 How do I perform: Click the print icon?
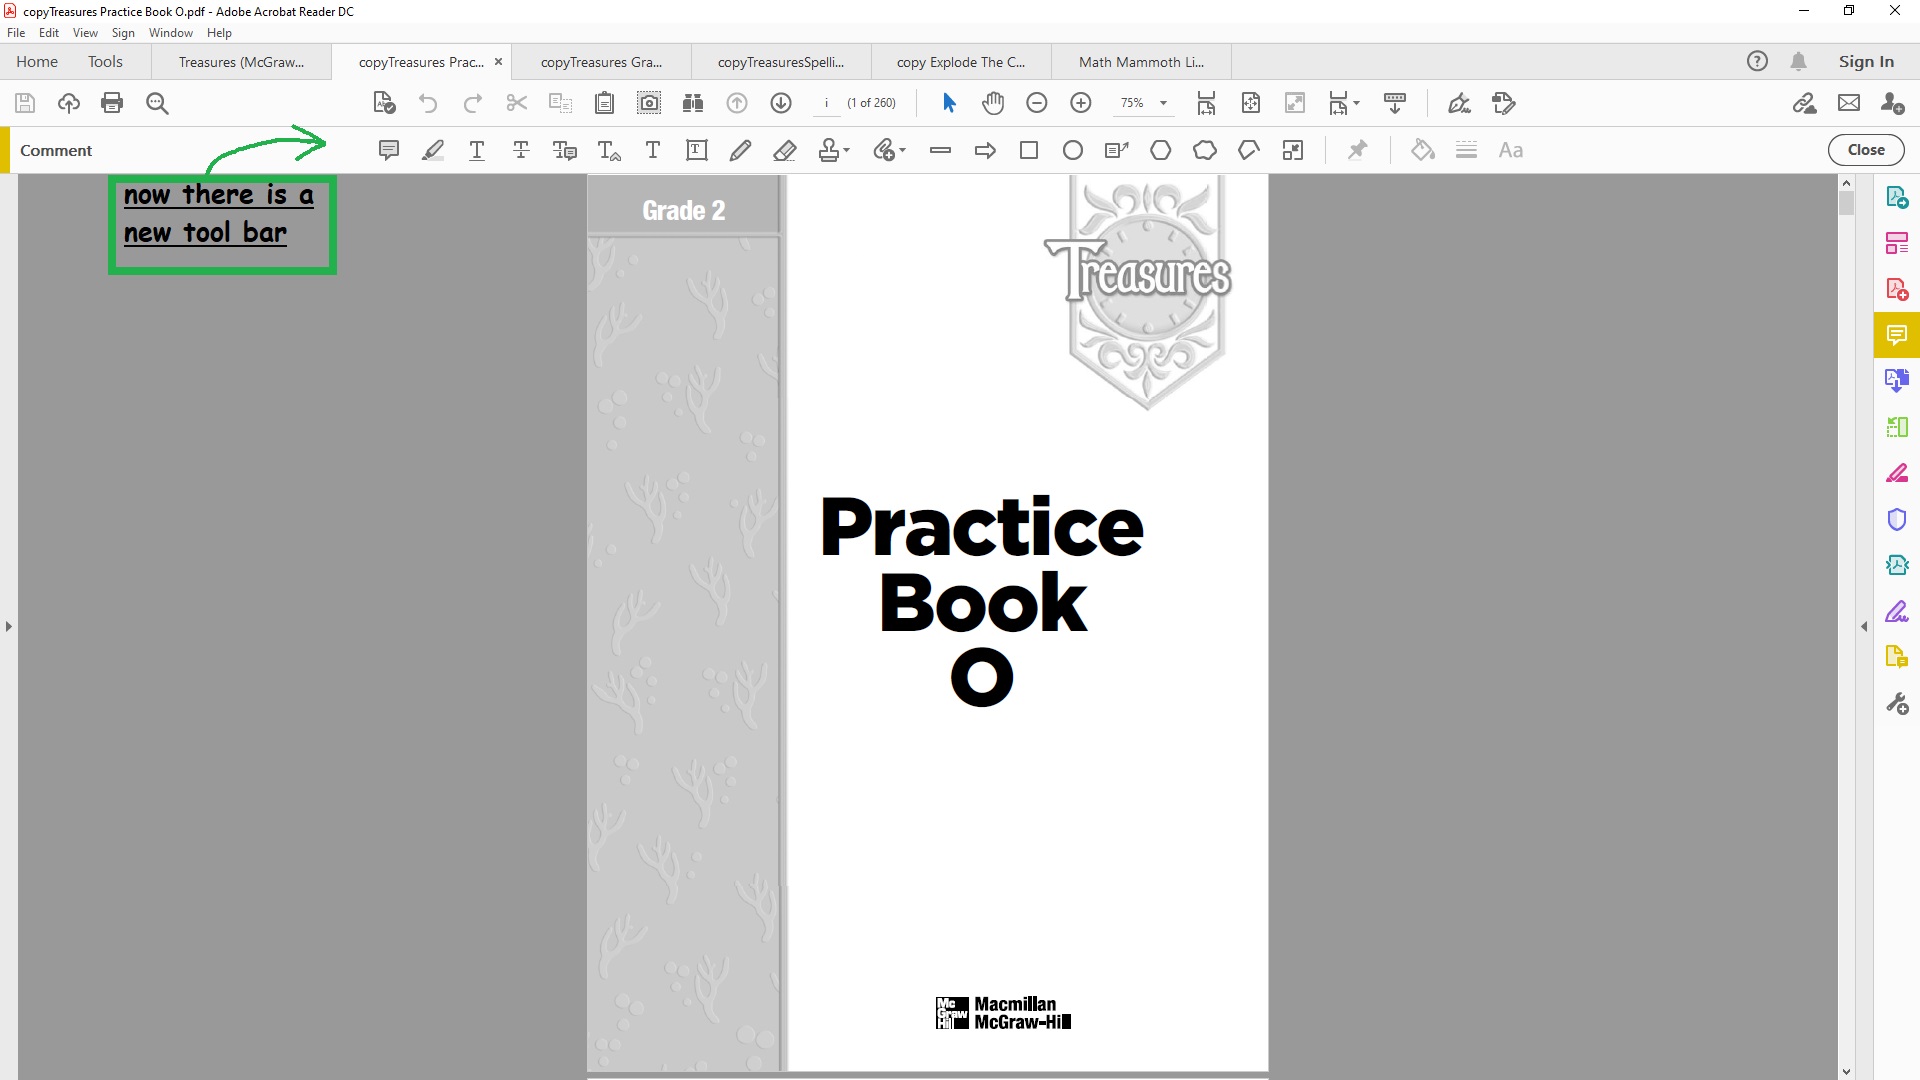[x=112, y=103]
